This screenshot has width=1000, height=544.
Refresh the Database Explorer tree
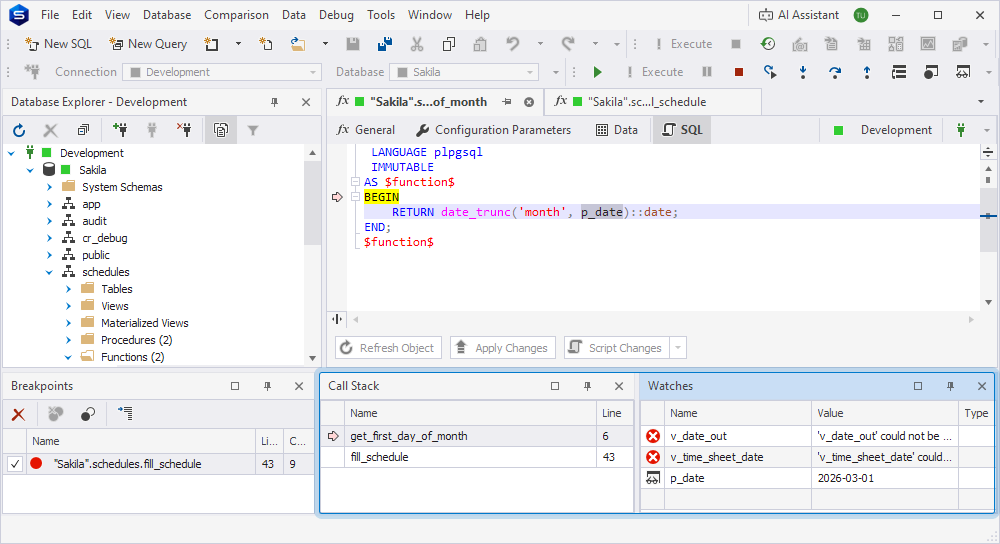pyautogui.click(x=19, y=131)
